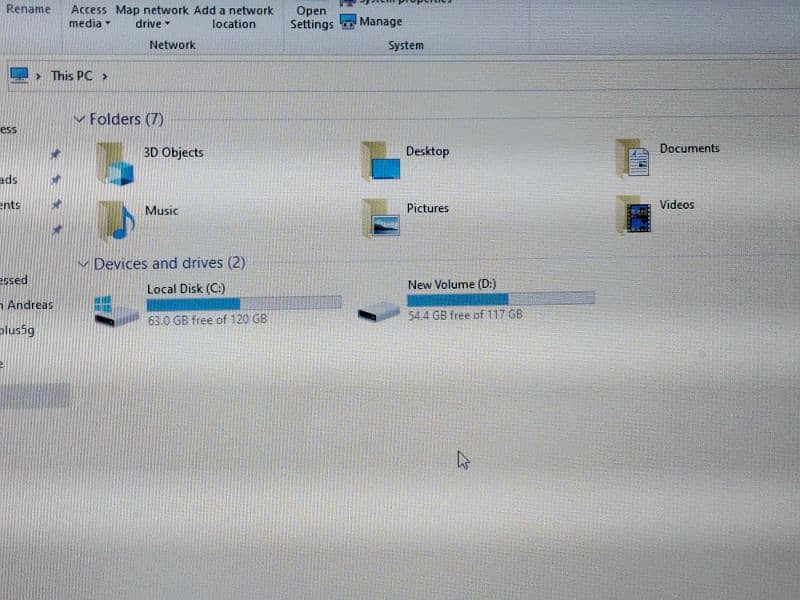Expand the chevron after This PC in path
This screenshot has height=600, width=800.
(x=104, y=75)
